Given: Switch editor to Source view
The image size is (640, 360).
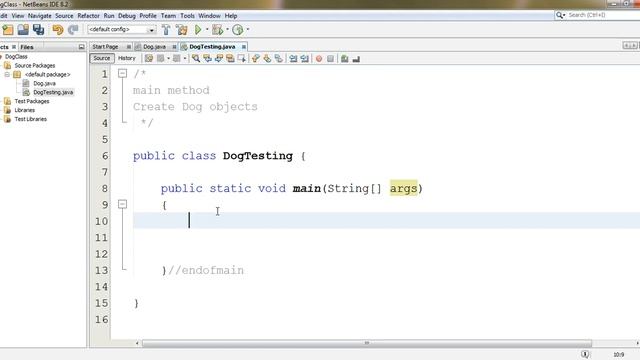Looking at the screenshot, I should coord(102,58).
